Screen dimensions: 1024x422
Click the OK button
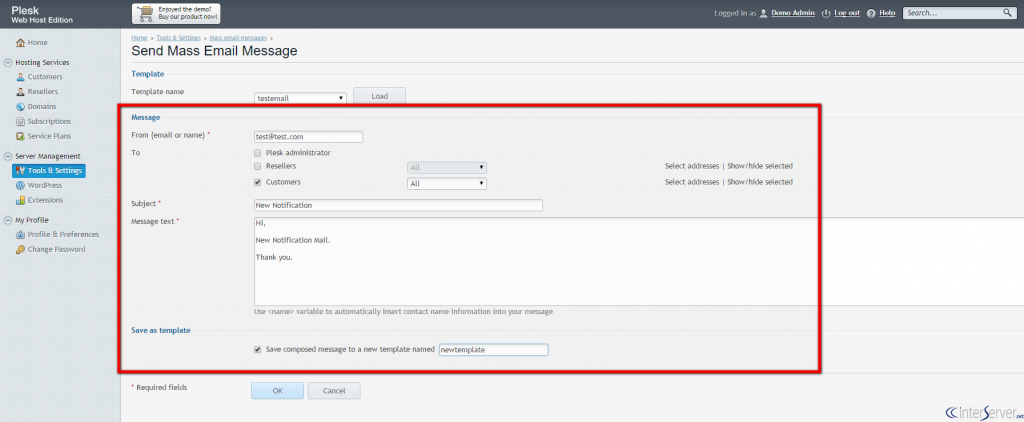(x=278, y=391)
